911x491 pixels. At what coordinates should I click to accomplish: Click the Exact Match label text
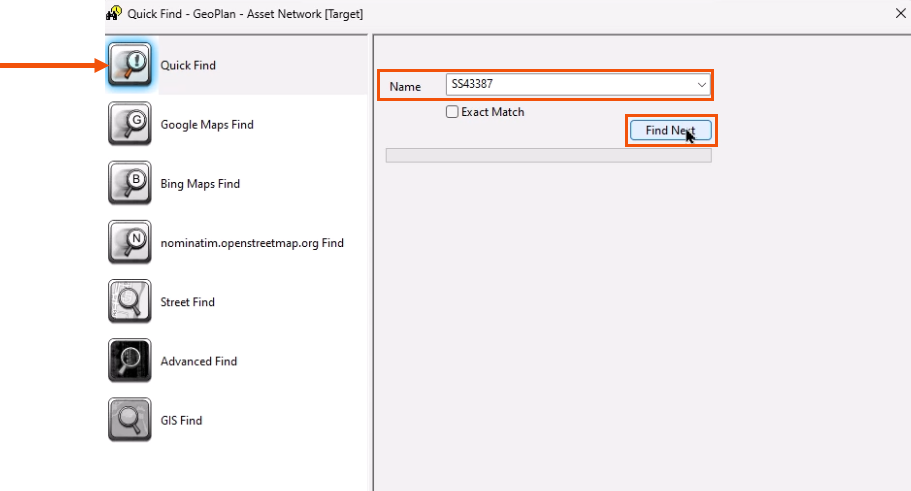(x=493, y=112)
